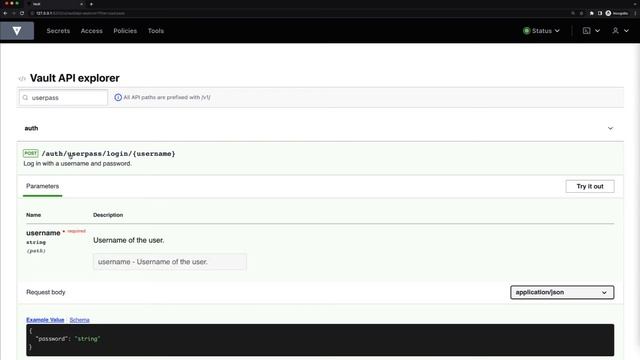Click the browser forward button
The image size is (640, 360).
click(13, 13)
